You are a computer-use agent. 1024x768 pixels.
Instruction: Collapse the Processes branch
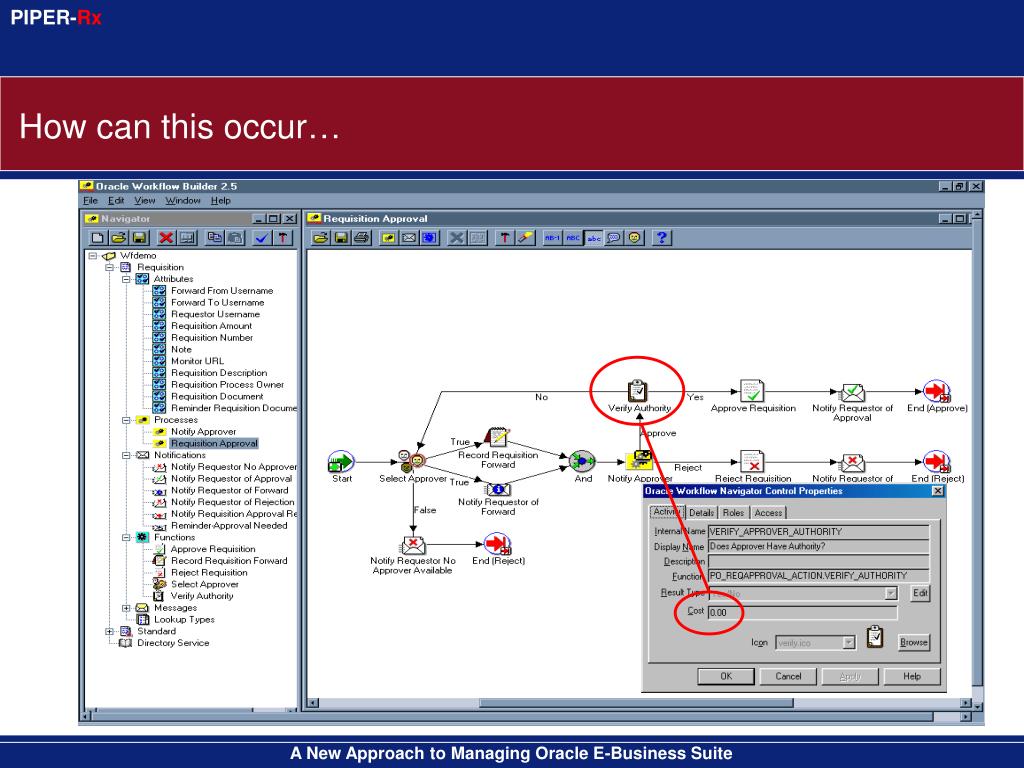coord(127,420)
